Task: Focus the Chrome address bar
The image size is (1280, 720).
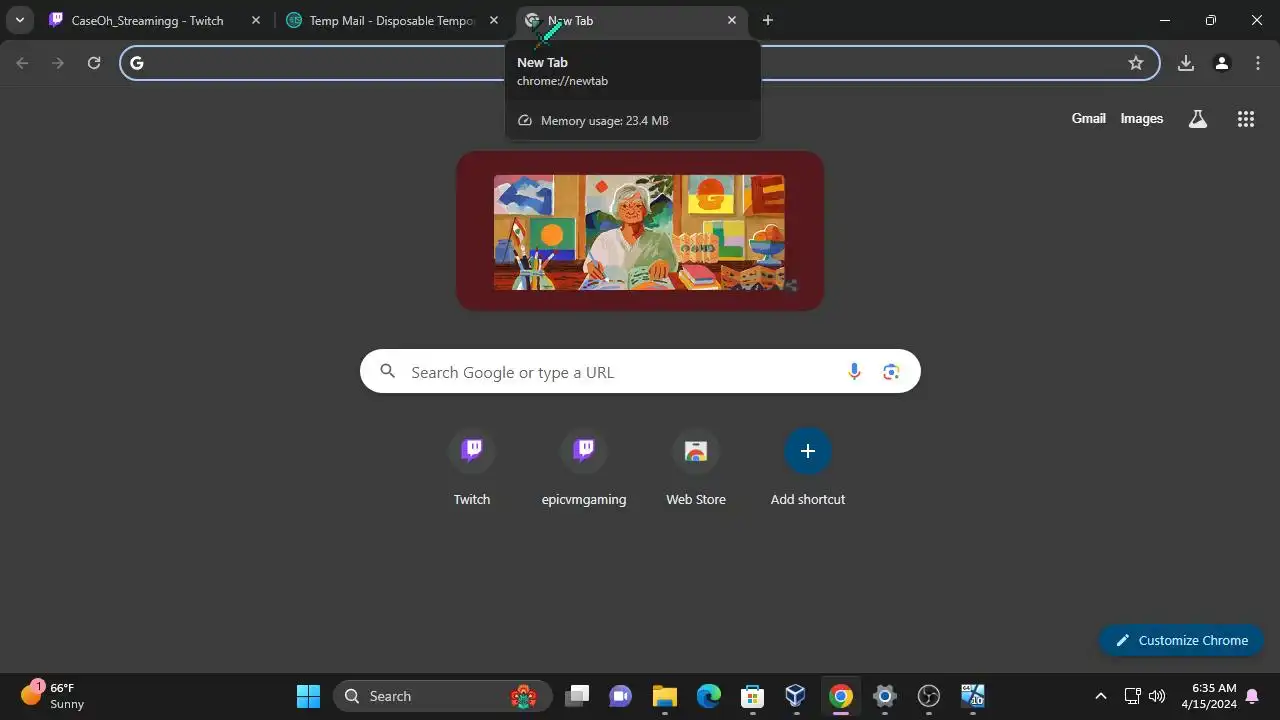Action: click(640, 63)
